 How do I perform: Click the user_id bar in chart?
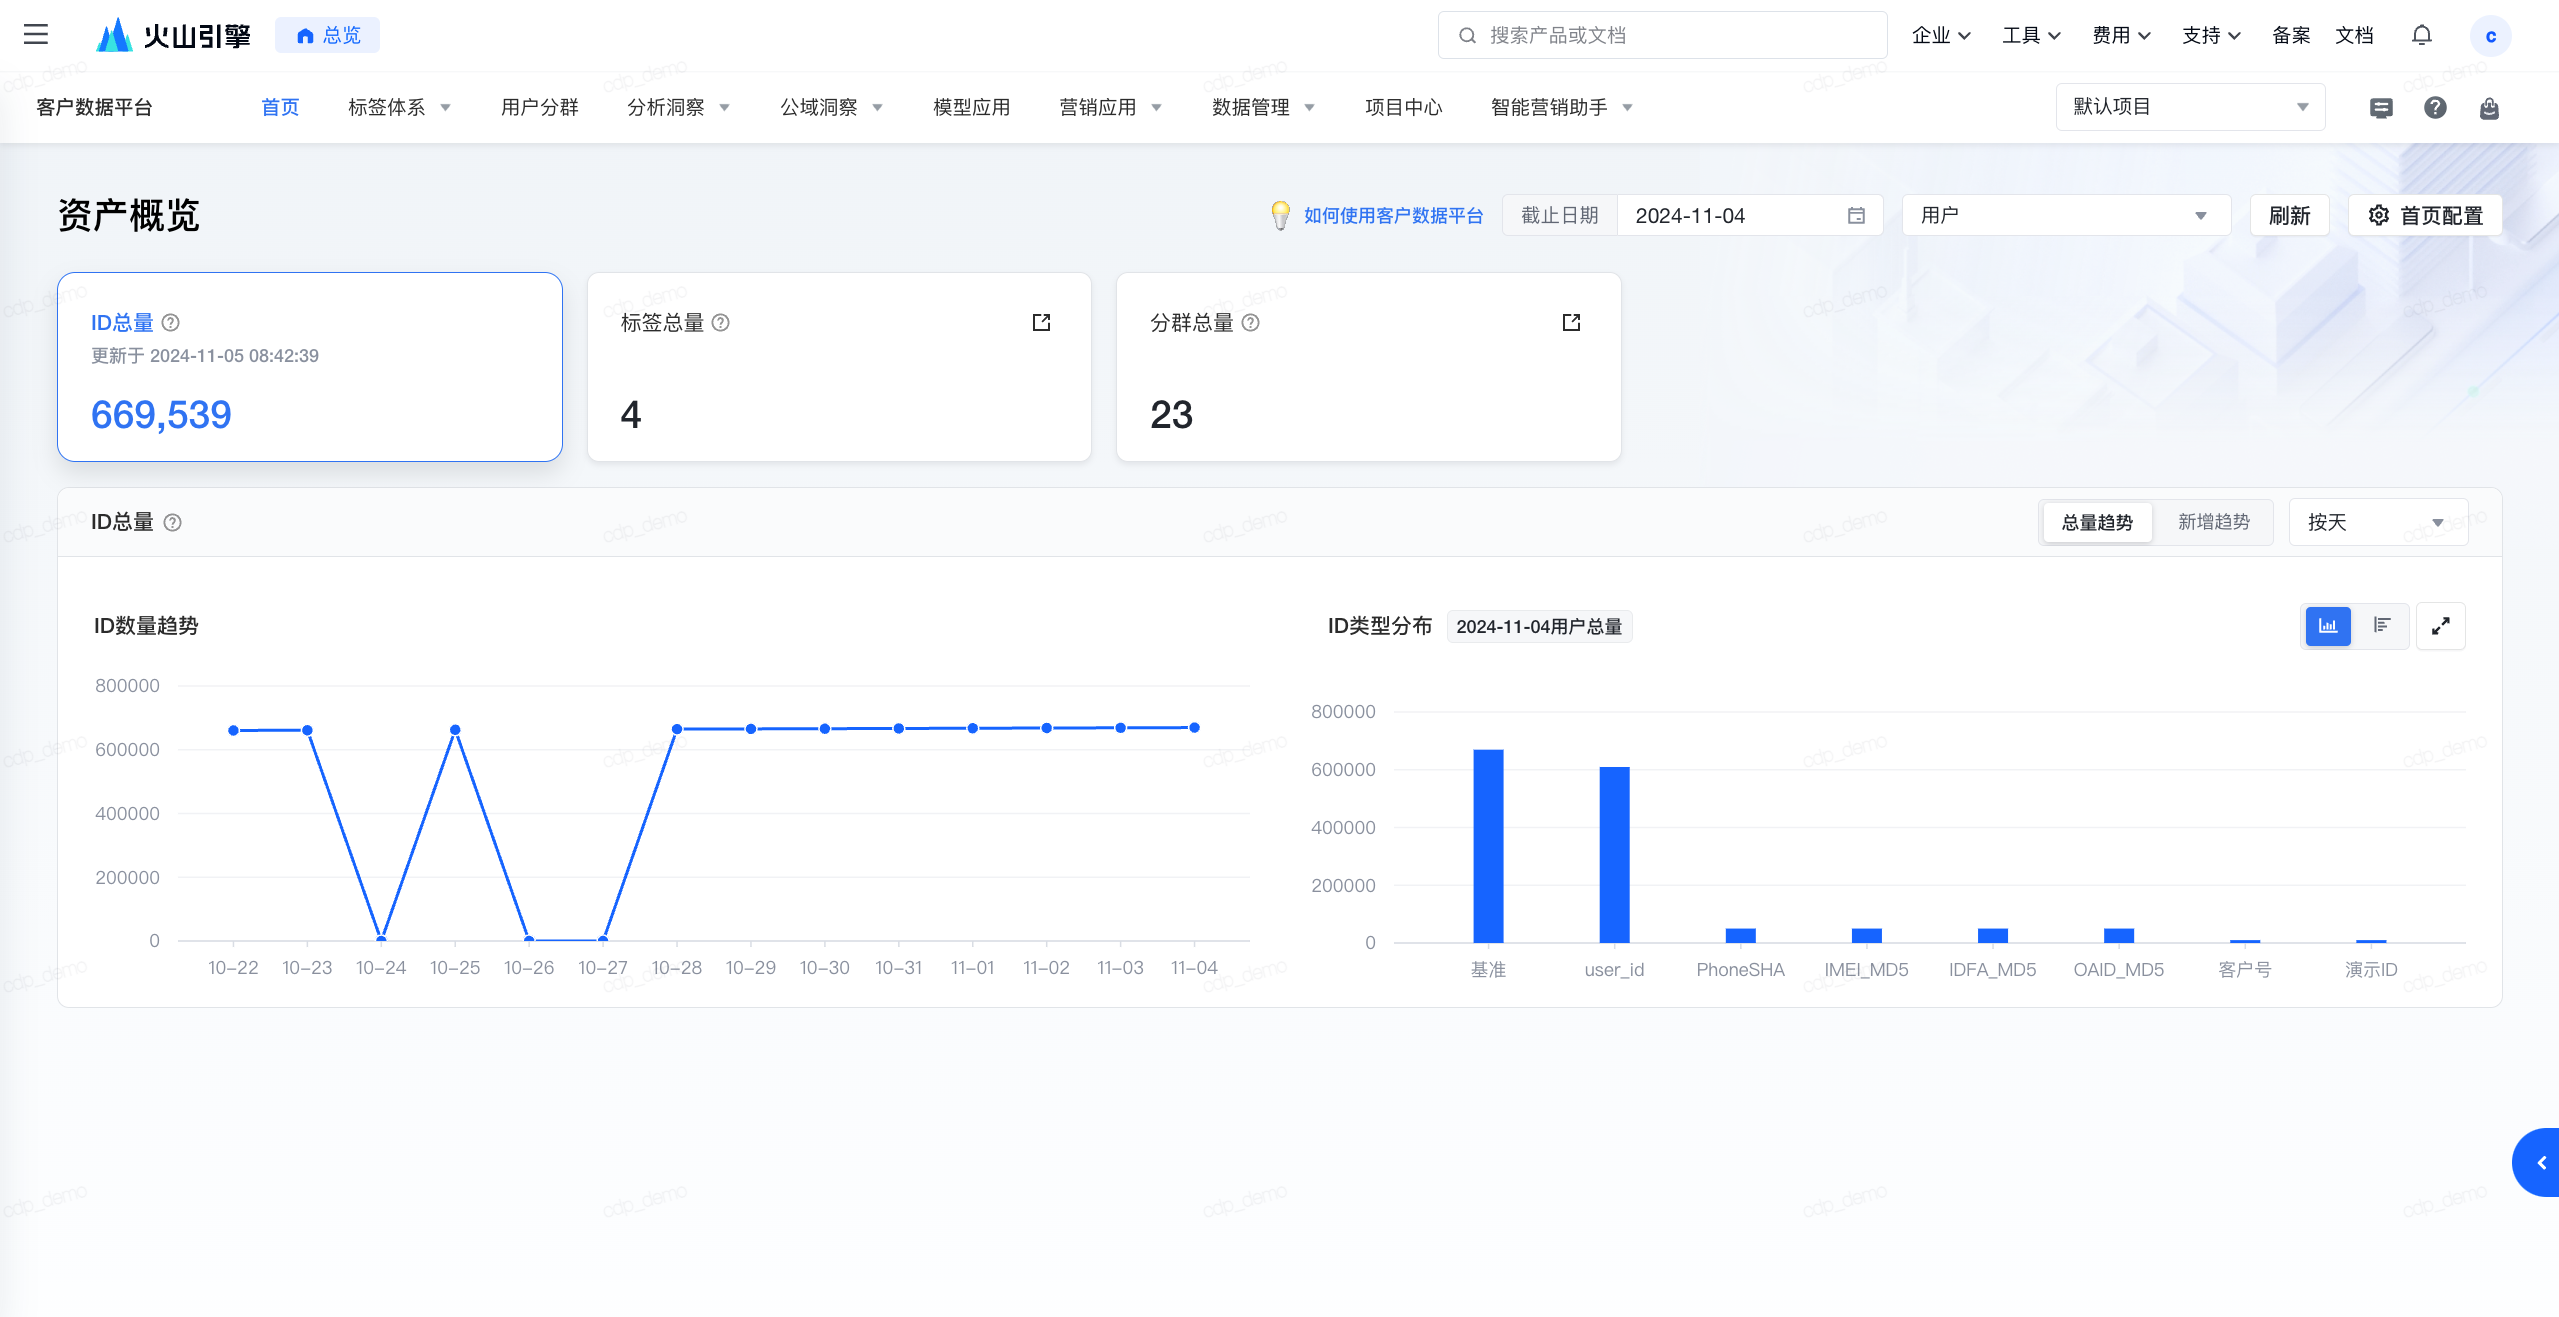pyautogui.click(x=1614, y=854)
